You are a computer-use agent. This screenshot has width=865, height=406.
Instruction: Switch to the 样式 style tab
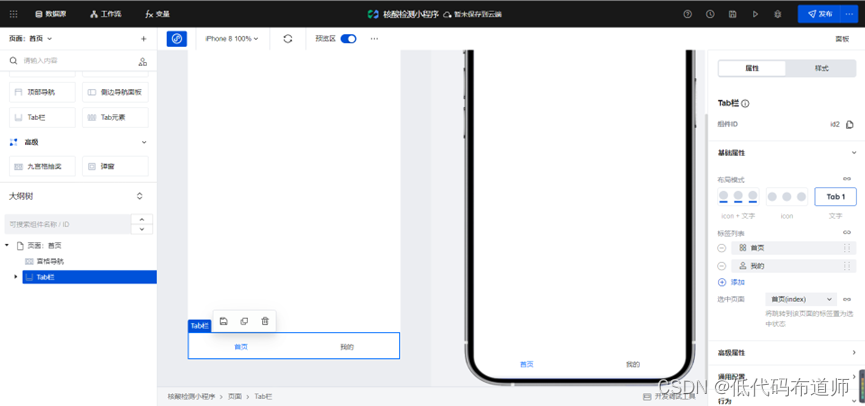pos(821,68)
